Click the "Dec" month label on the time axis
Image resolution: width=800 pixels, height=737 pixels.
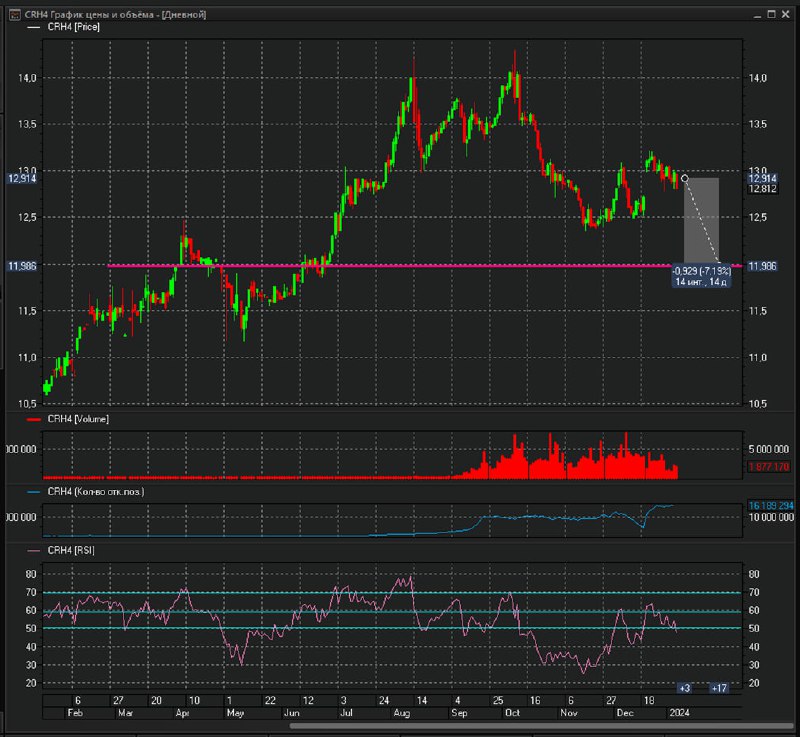(x=624, y=713)
